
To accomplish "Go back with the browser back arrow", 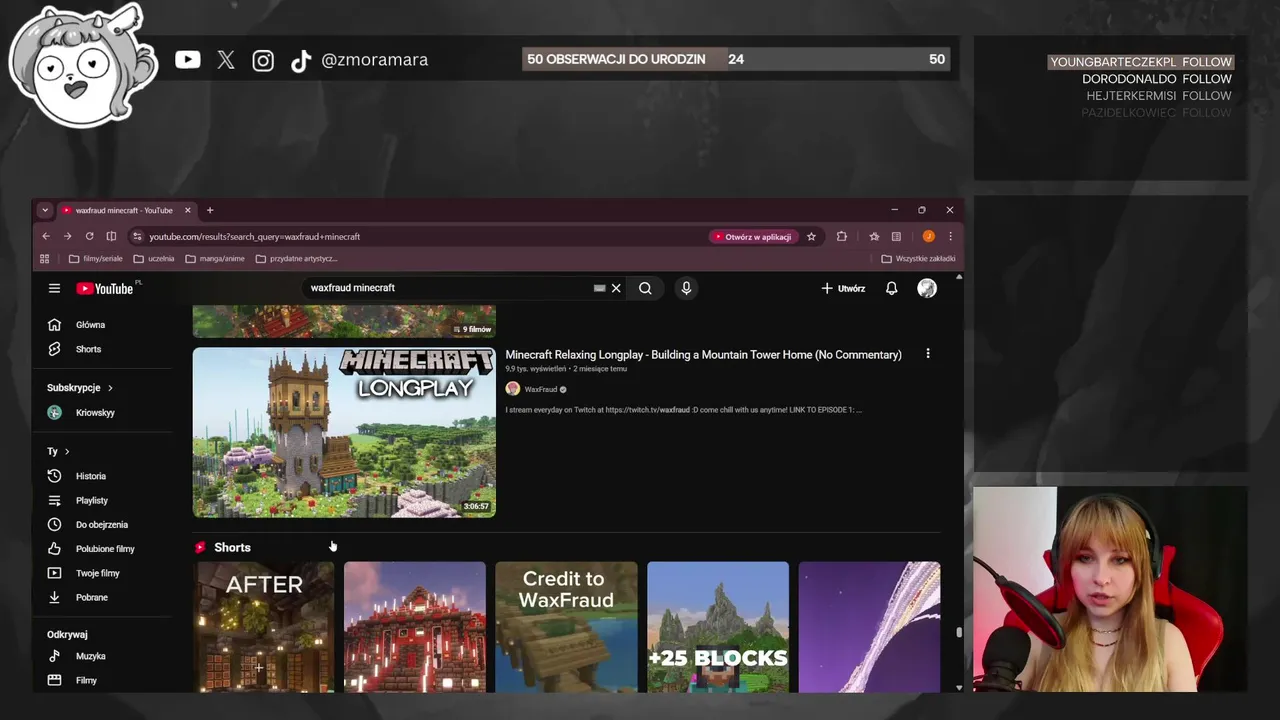I will tap(46, 237).
